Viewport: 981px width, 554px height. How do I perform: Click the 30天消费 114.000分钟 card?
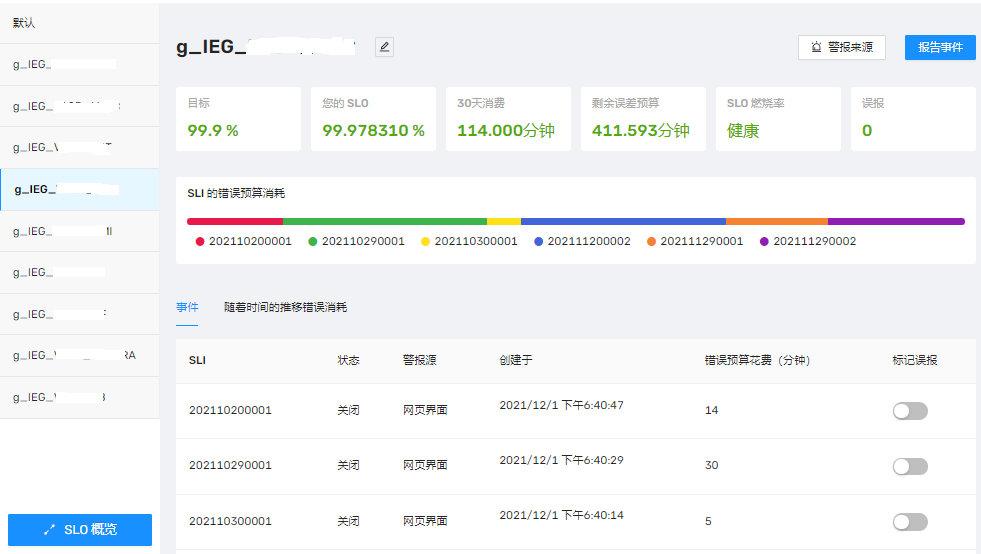pyautogui.click(x=508, y=119)
